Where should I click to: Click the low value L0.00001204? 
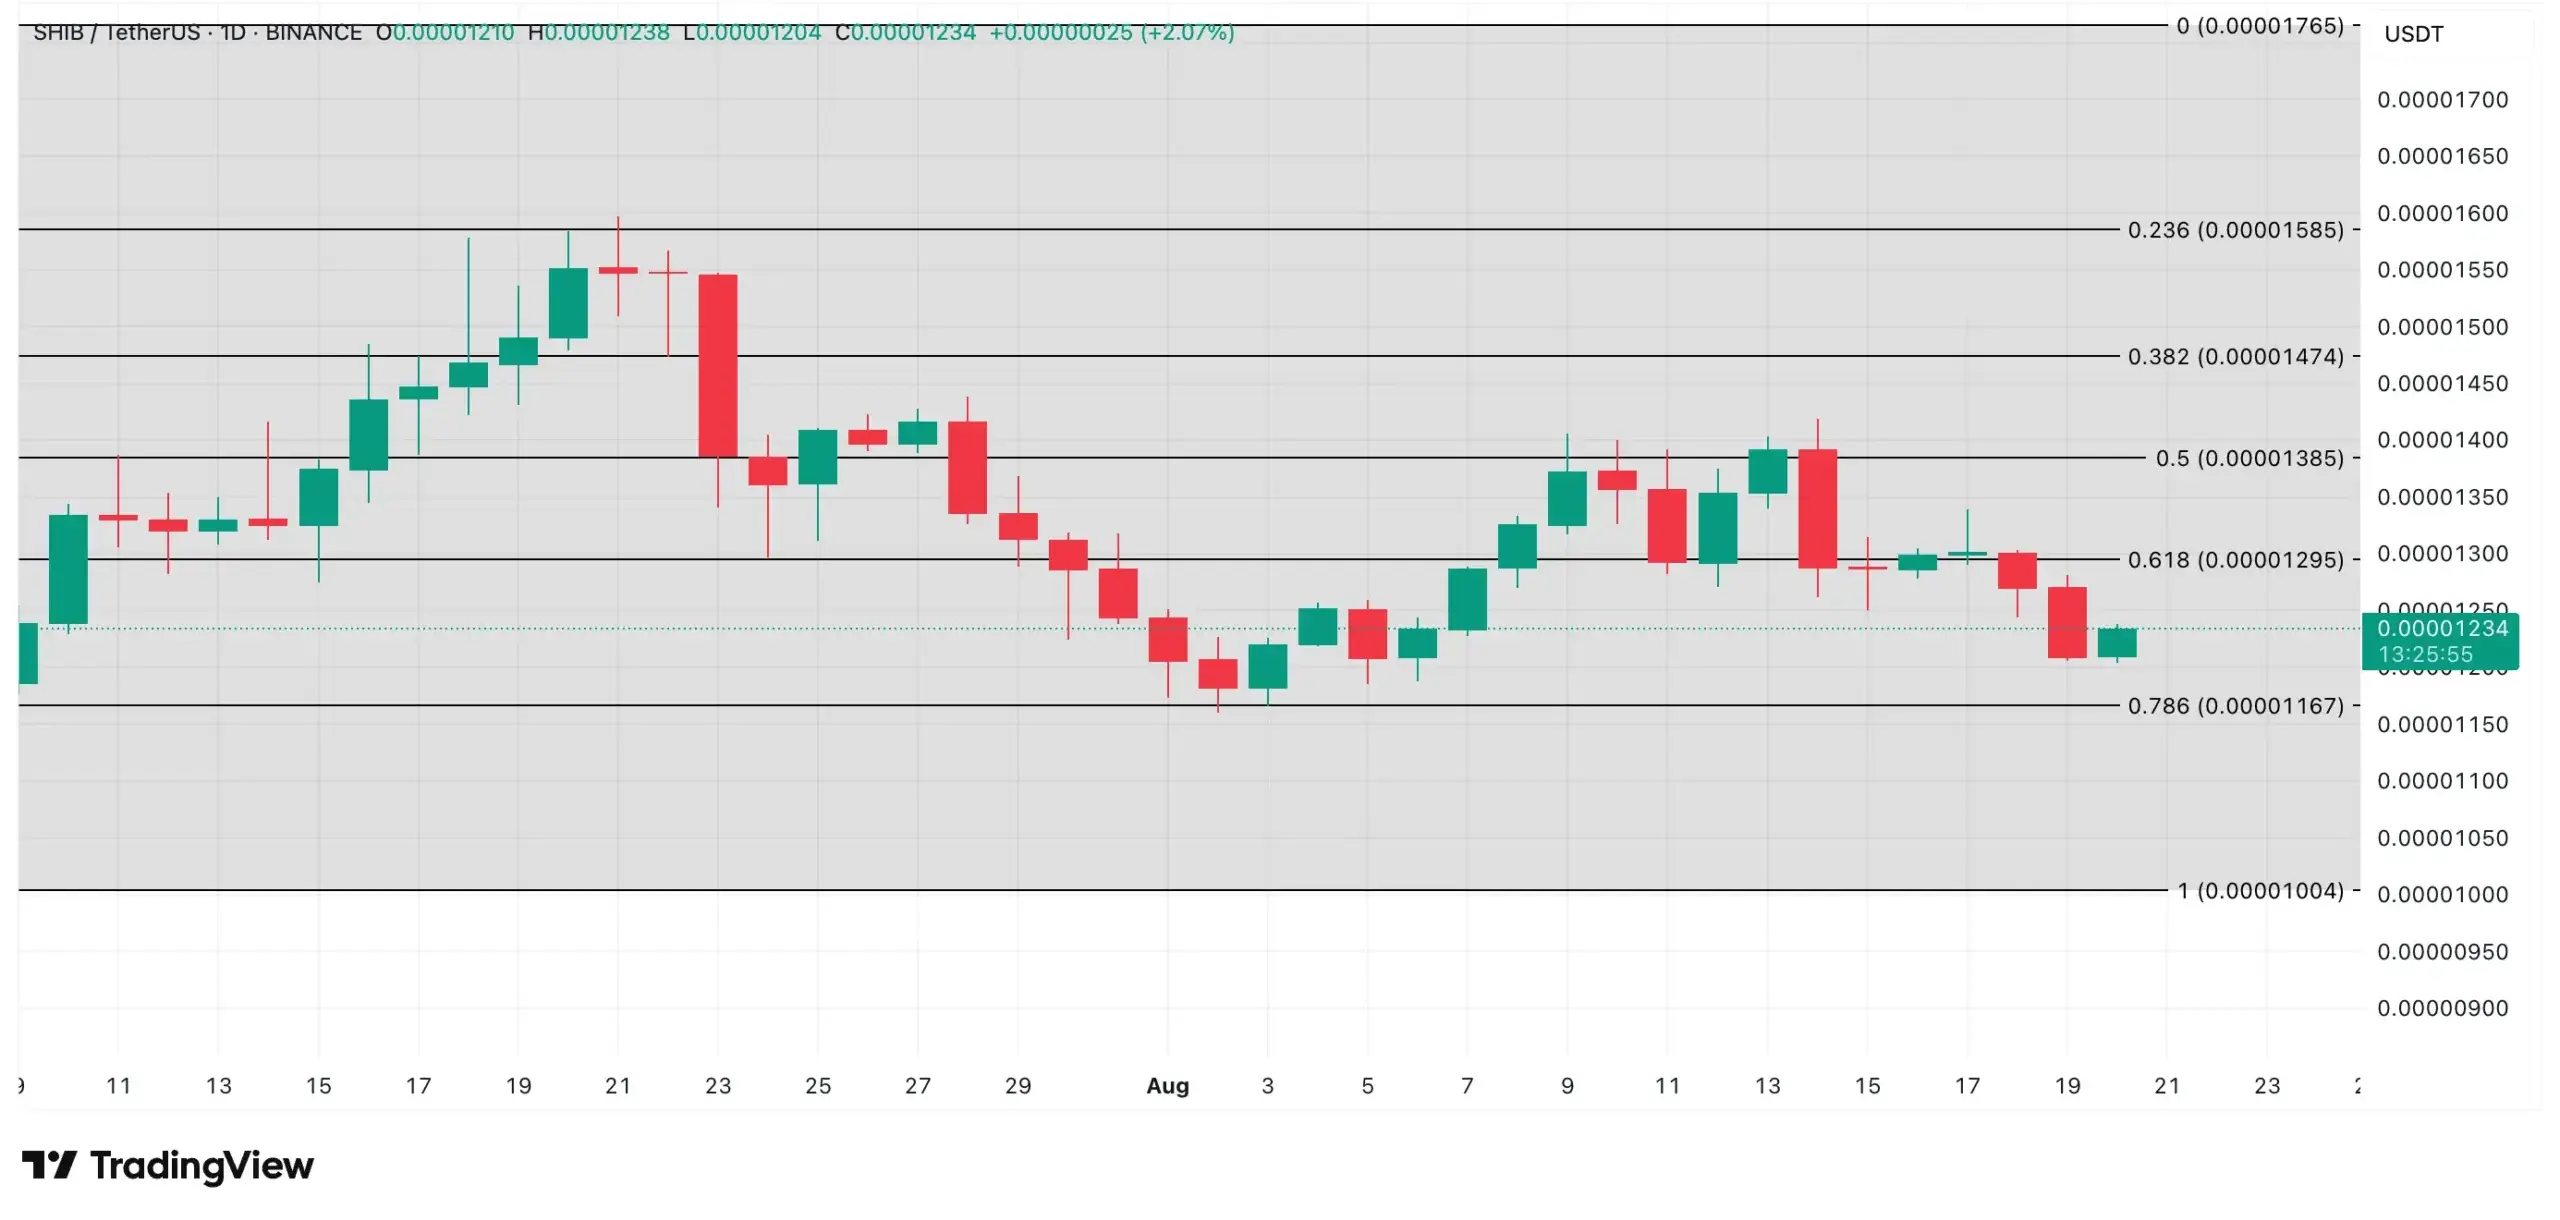(x=751, y=32)
